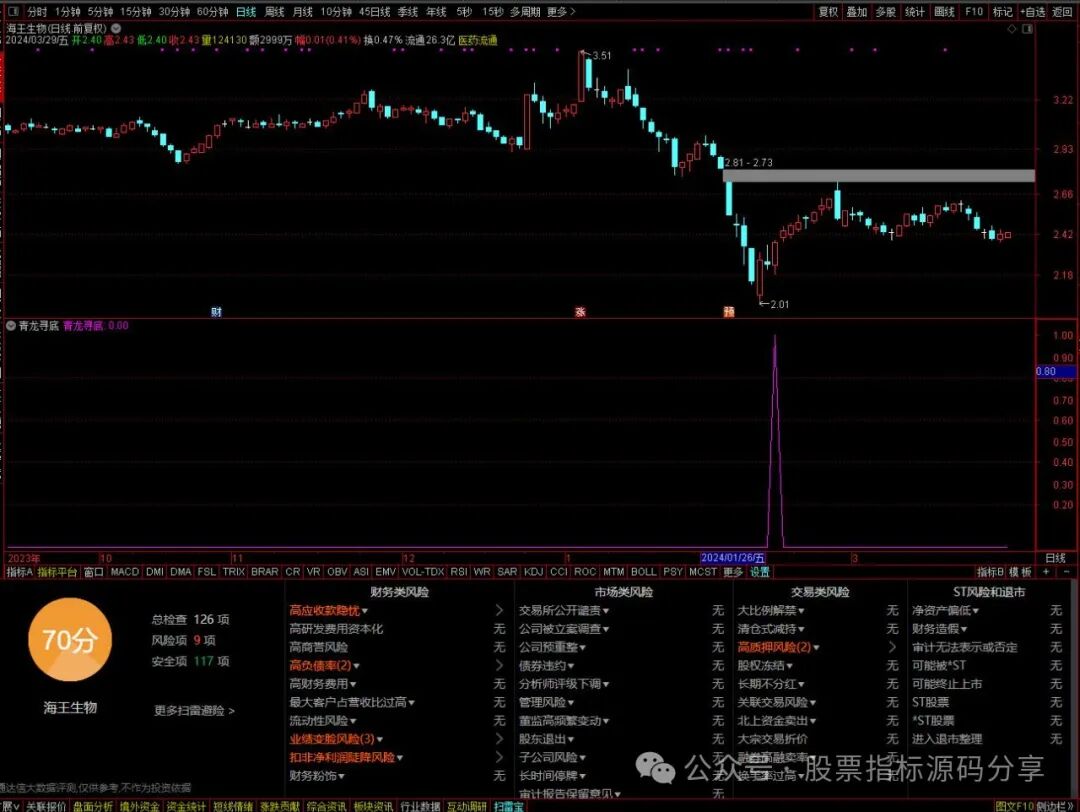
Task: Click the 涨 event marker on chart
Action: pos(581,312)
